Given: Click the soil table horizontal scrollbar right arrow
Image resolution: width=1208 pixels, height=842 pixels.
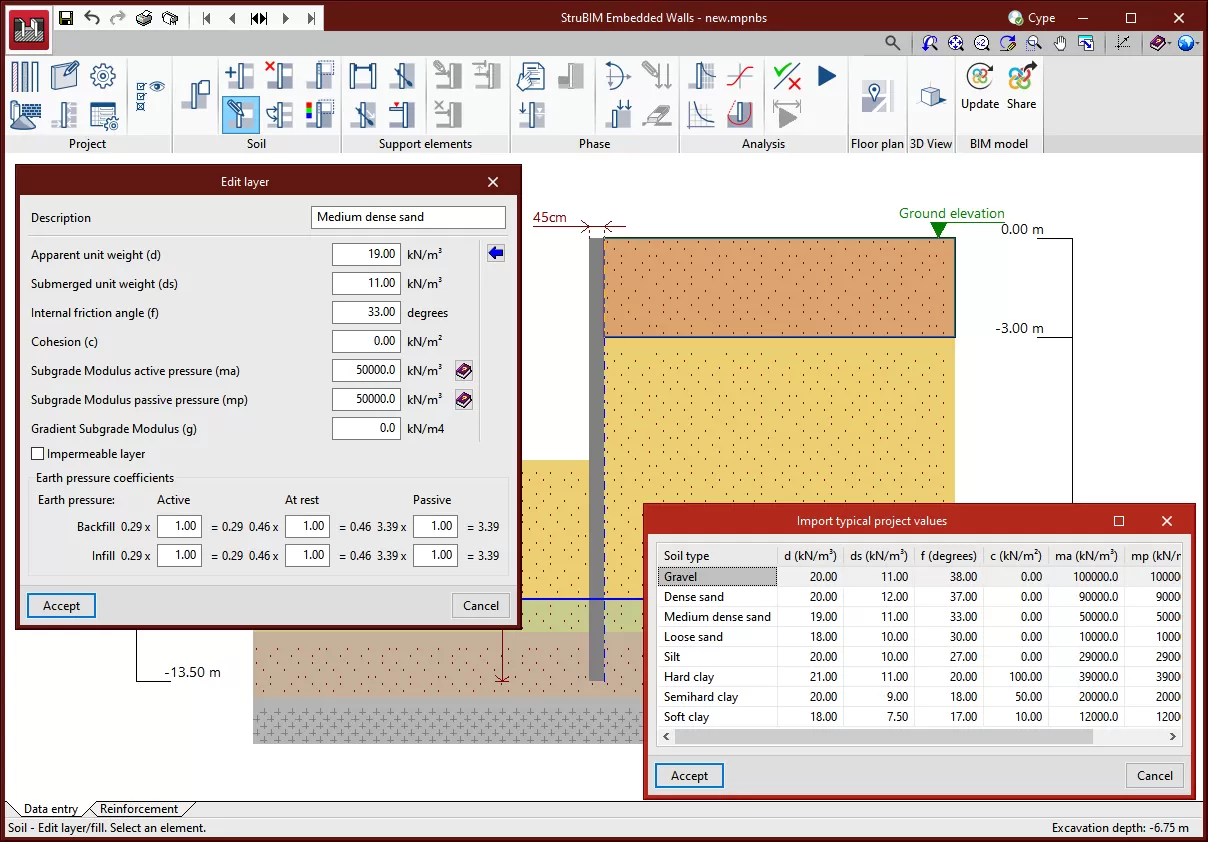Looking at the screenshot, I should click(1173, 736).
